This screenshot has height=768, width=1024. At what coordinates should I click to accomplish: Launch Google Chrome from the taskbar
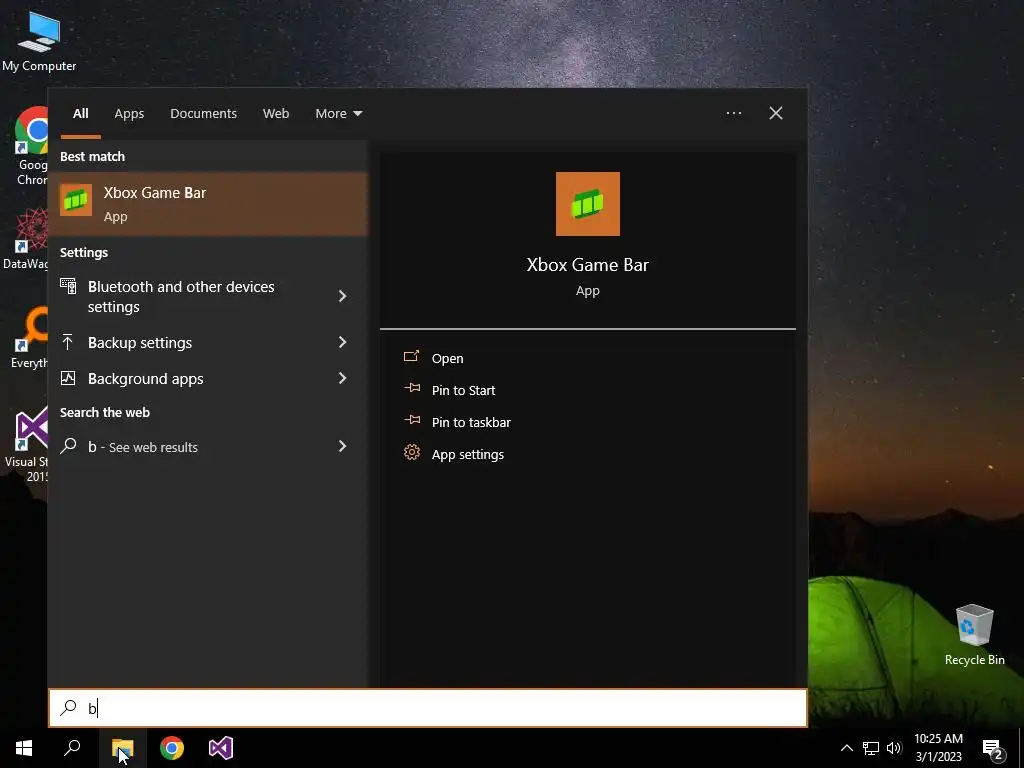pyautogui.click(x=172, y=748)
